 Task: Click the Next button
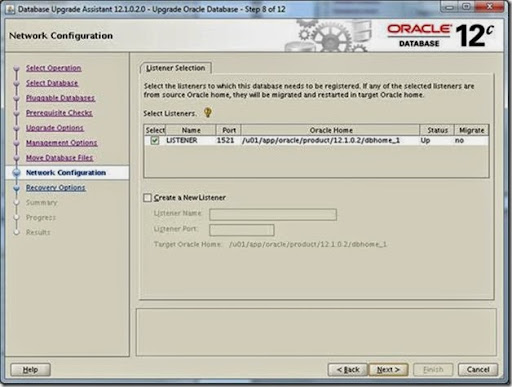point(388,370)
